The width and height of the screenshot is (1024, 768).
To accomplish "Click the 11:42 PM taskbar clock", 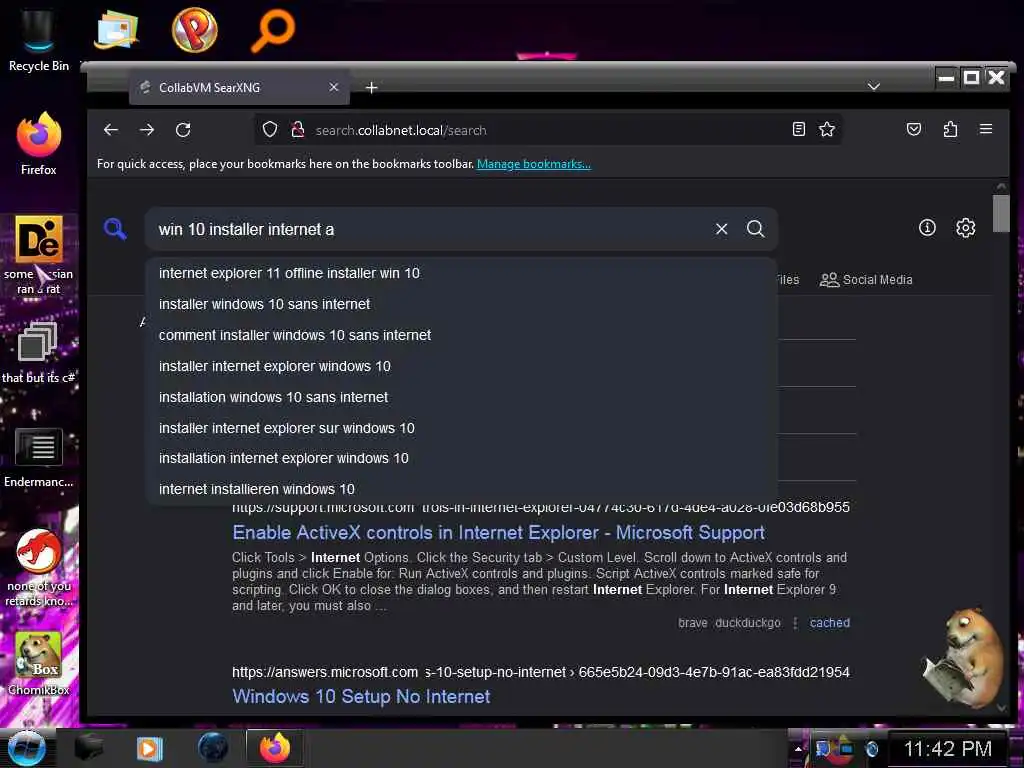I will [947, 749].
